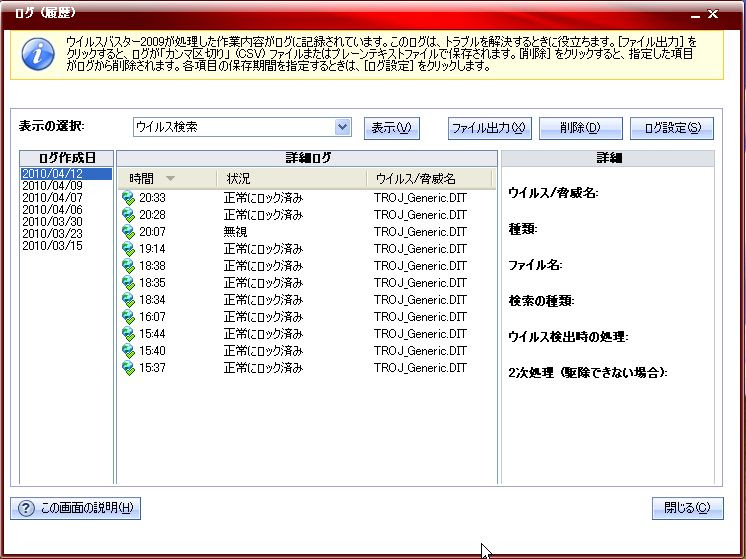
Task: Select the log date 2010/04/09
Action: pos(52,186)
